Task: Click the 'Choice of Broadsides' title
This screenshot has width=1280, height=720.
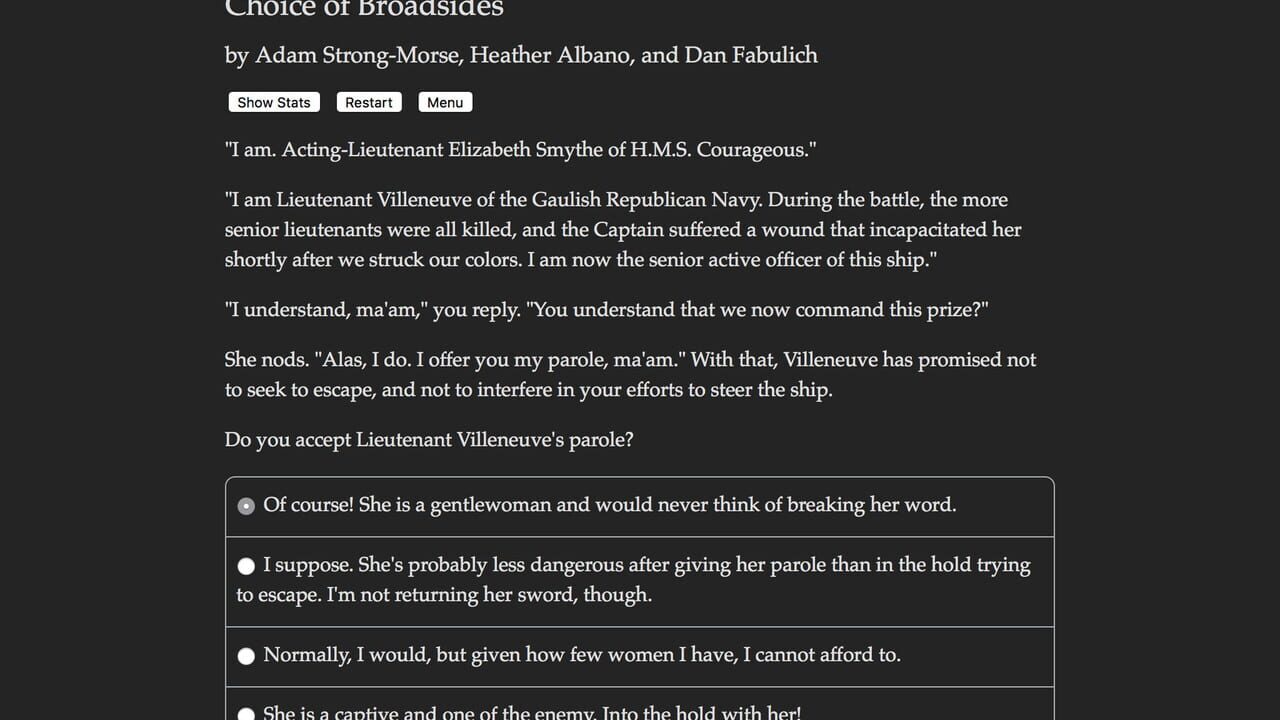Action: point(364,9)
